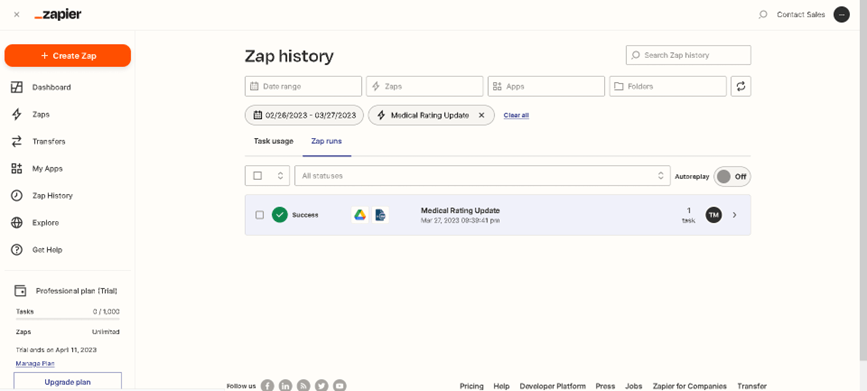Click the Explore globe icon
This screenshot has width=867, height=391.
(x=17, y=222)
